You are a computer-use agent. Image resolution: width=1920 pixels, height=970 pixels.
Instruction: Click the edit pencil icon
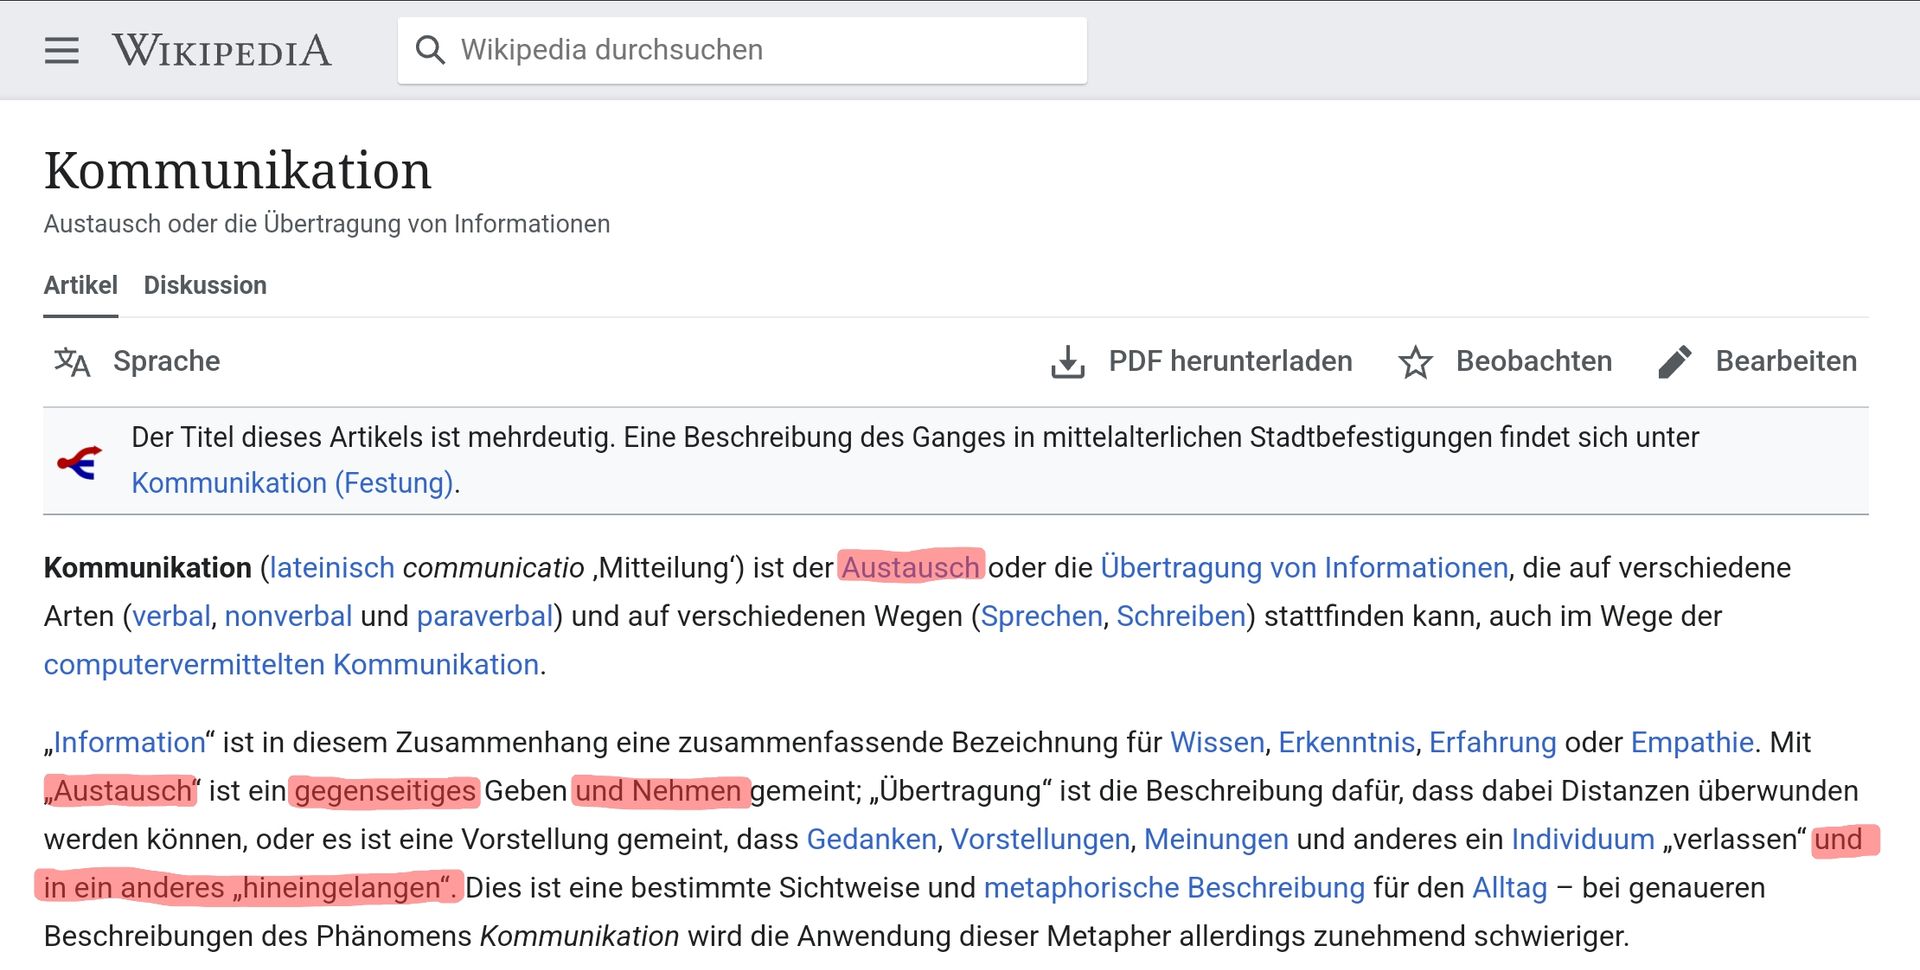point(1674,362)
